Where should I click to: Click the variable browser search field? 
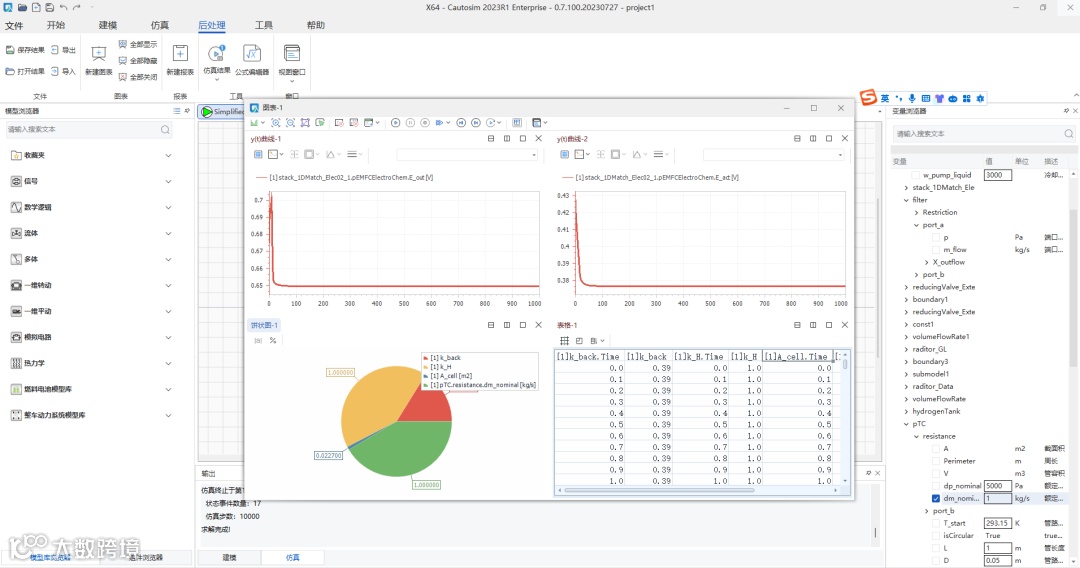(984, 134)
